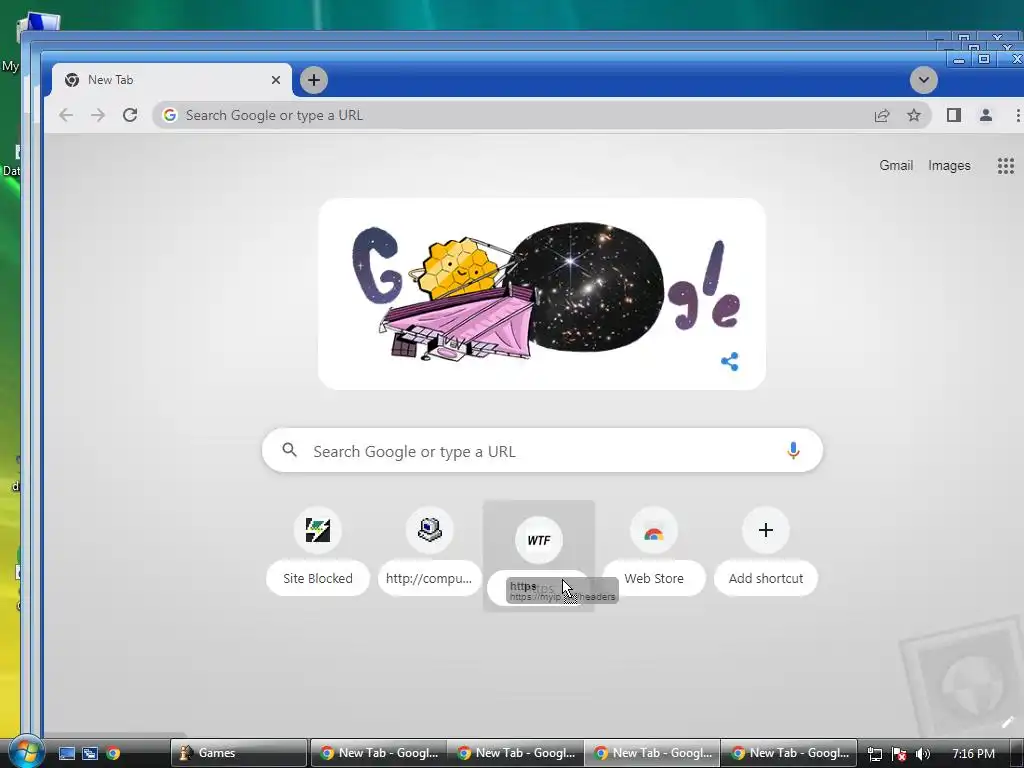
Task: Open the profile avatar icon
Action: [x=985, y=115]
